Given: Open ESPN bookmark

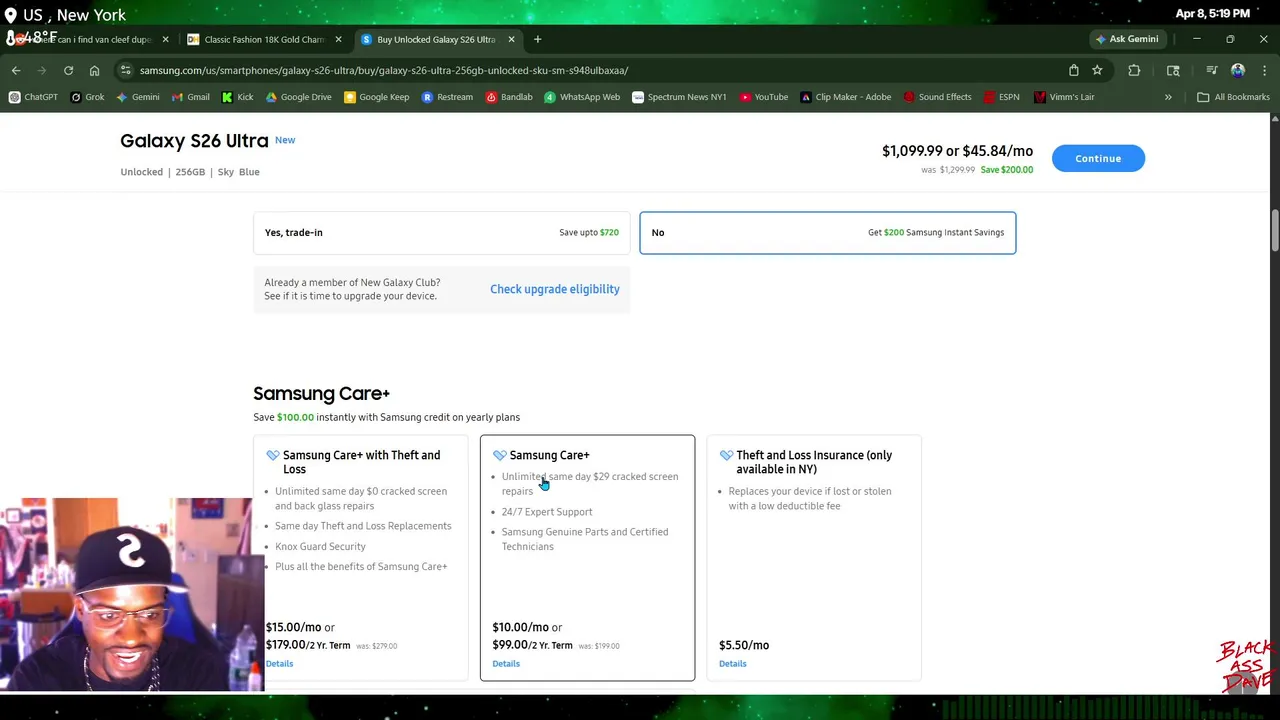Looking at the screenshot, I should click(1001, 97).
